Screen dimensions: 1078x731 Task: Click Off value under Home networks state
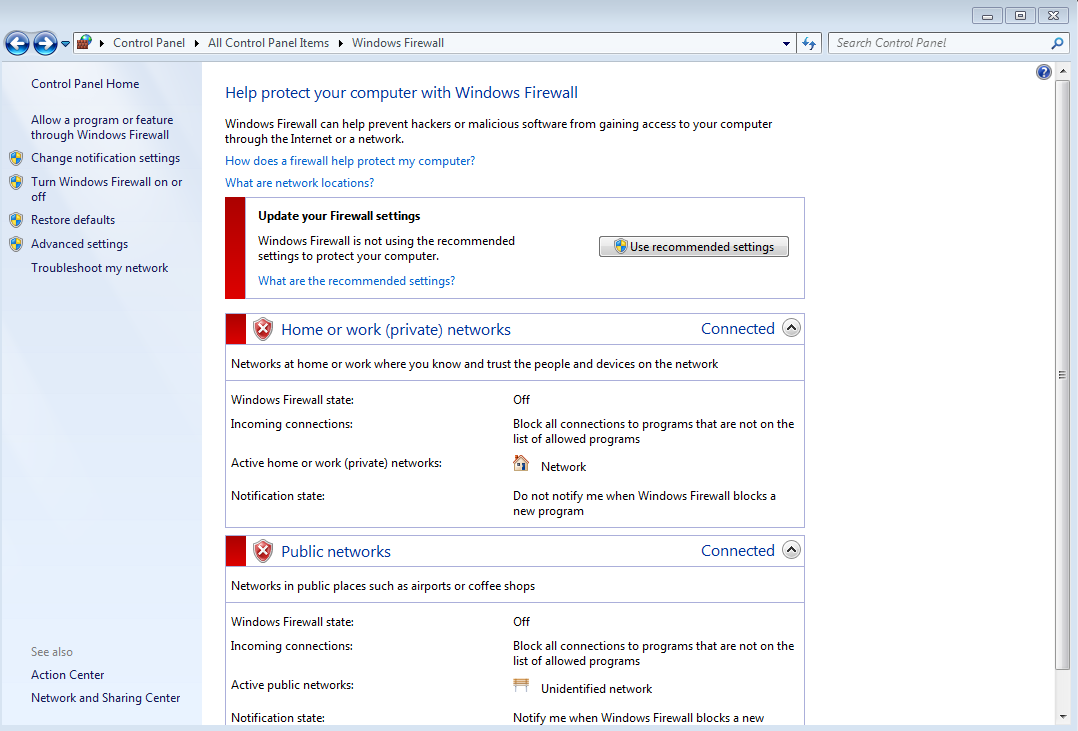521,400
